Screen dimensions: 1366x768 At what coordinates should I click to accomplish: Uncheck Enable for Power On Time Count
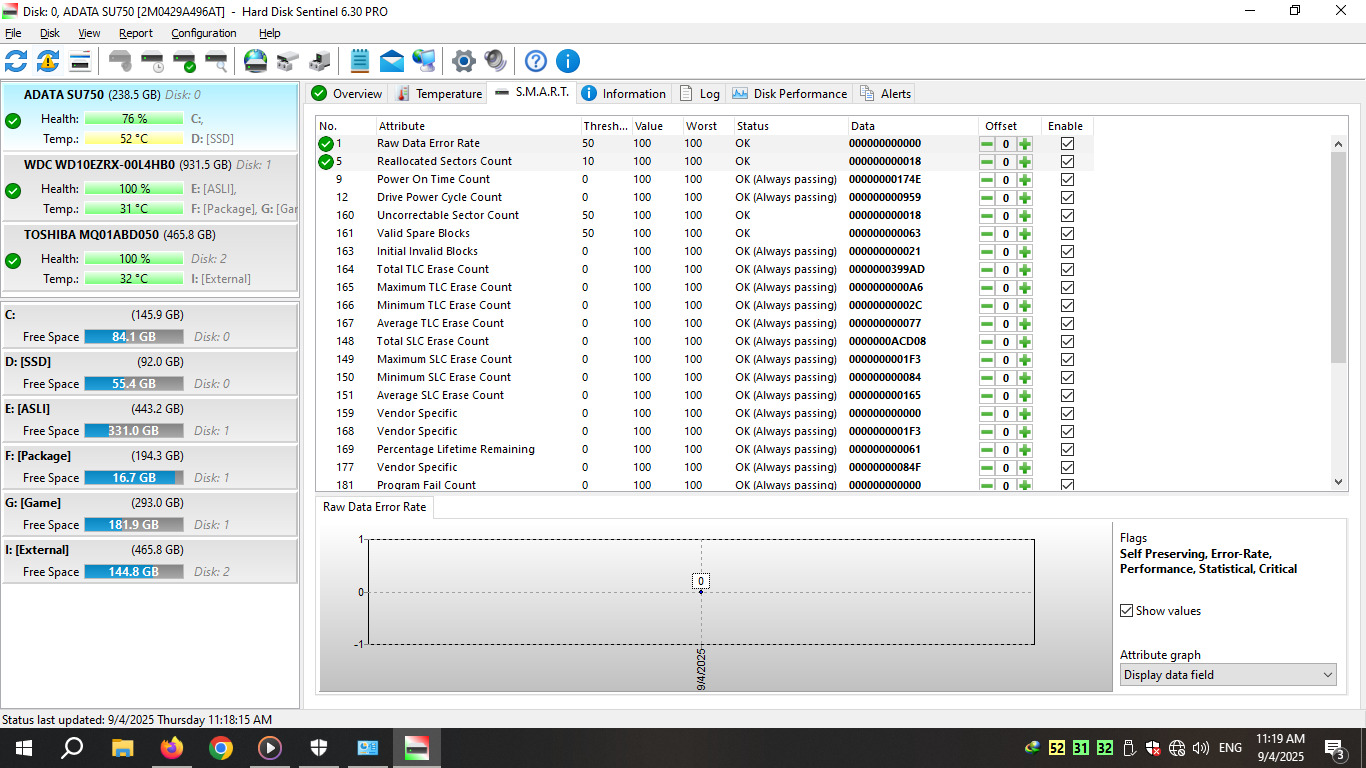tap(1067, 180)
